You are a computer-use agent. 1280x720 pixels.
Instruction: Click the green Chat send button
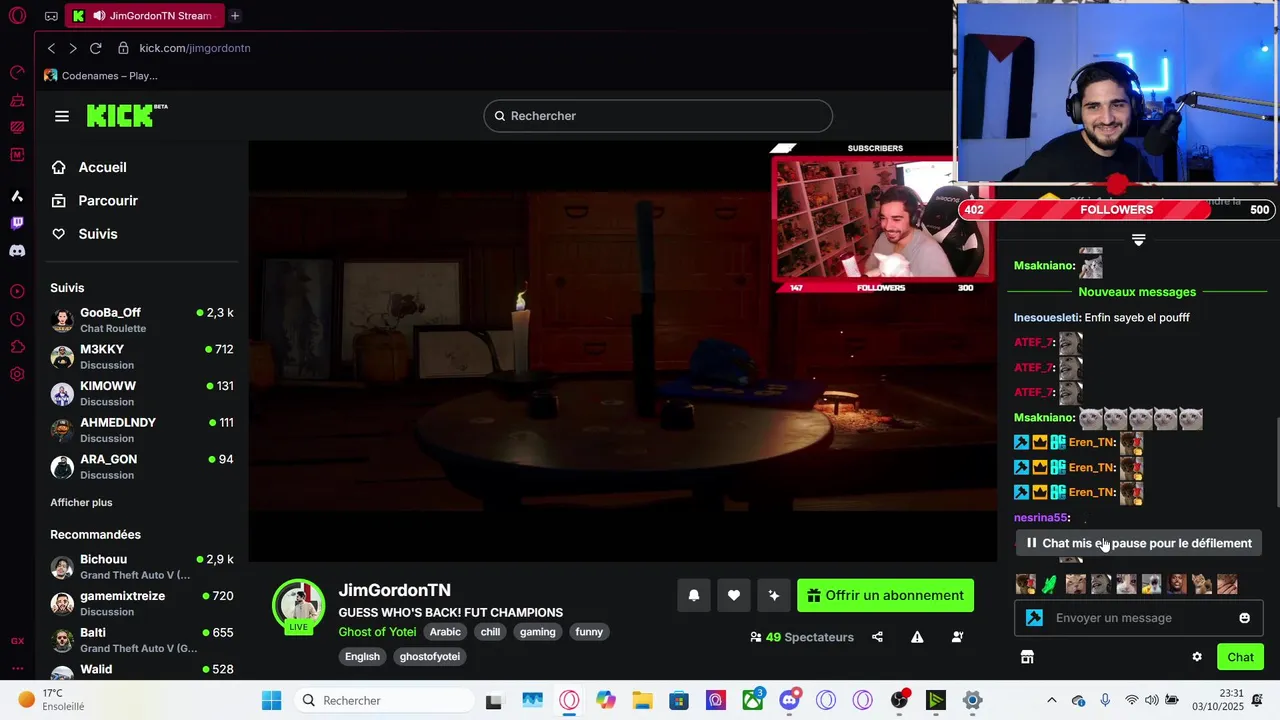(1240, 657)
